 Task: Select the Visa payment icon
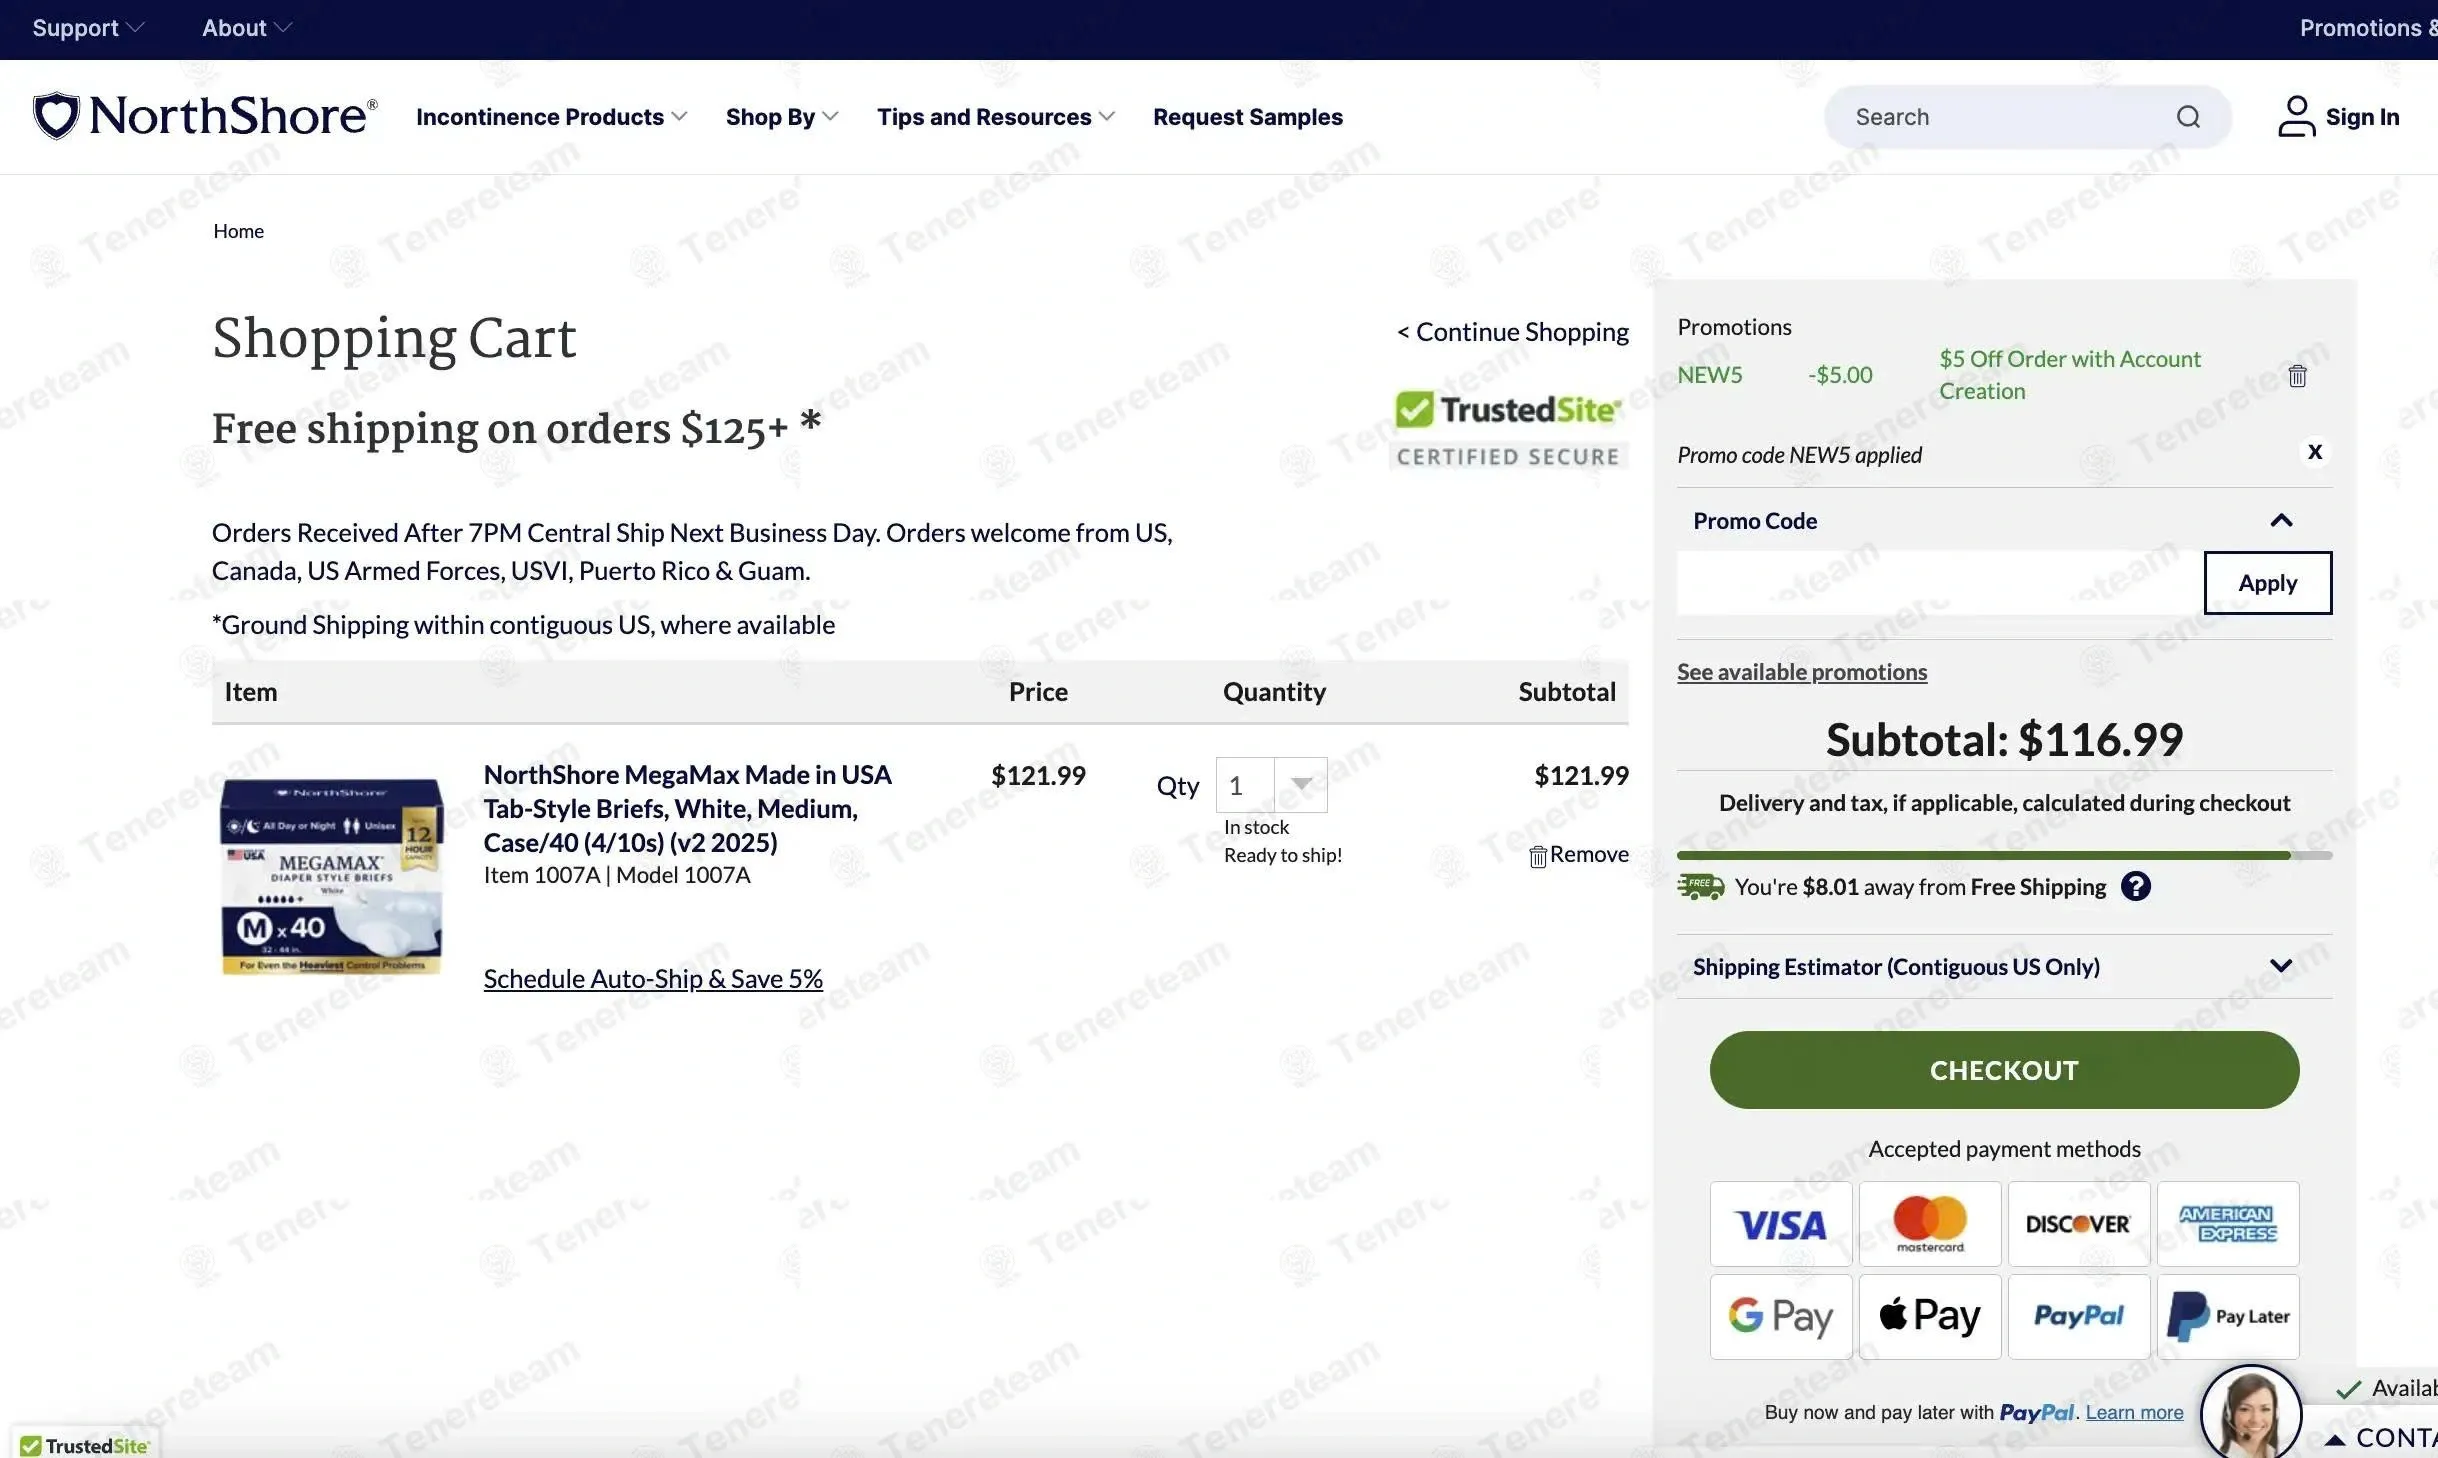click(1780, 1224)
